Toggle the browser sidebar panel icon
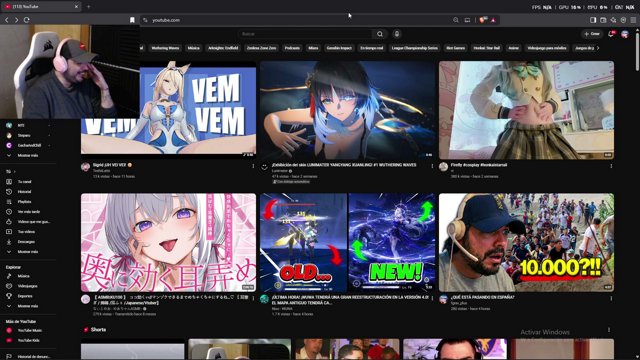This screenshot has width=640, height=360. 593,20
